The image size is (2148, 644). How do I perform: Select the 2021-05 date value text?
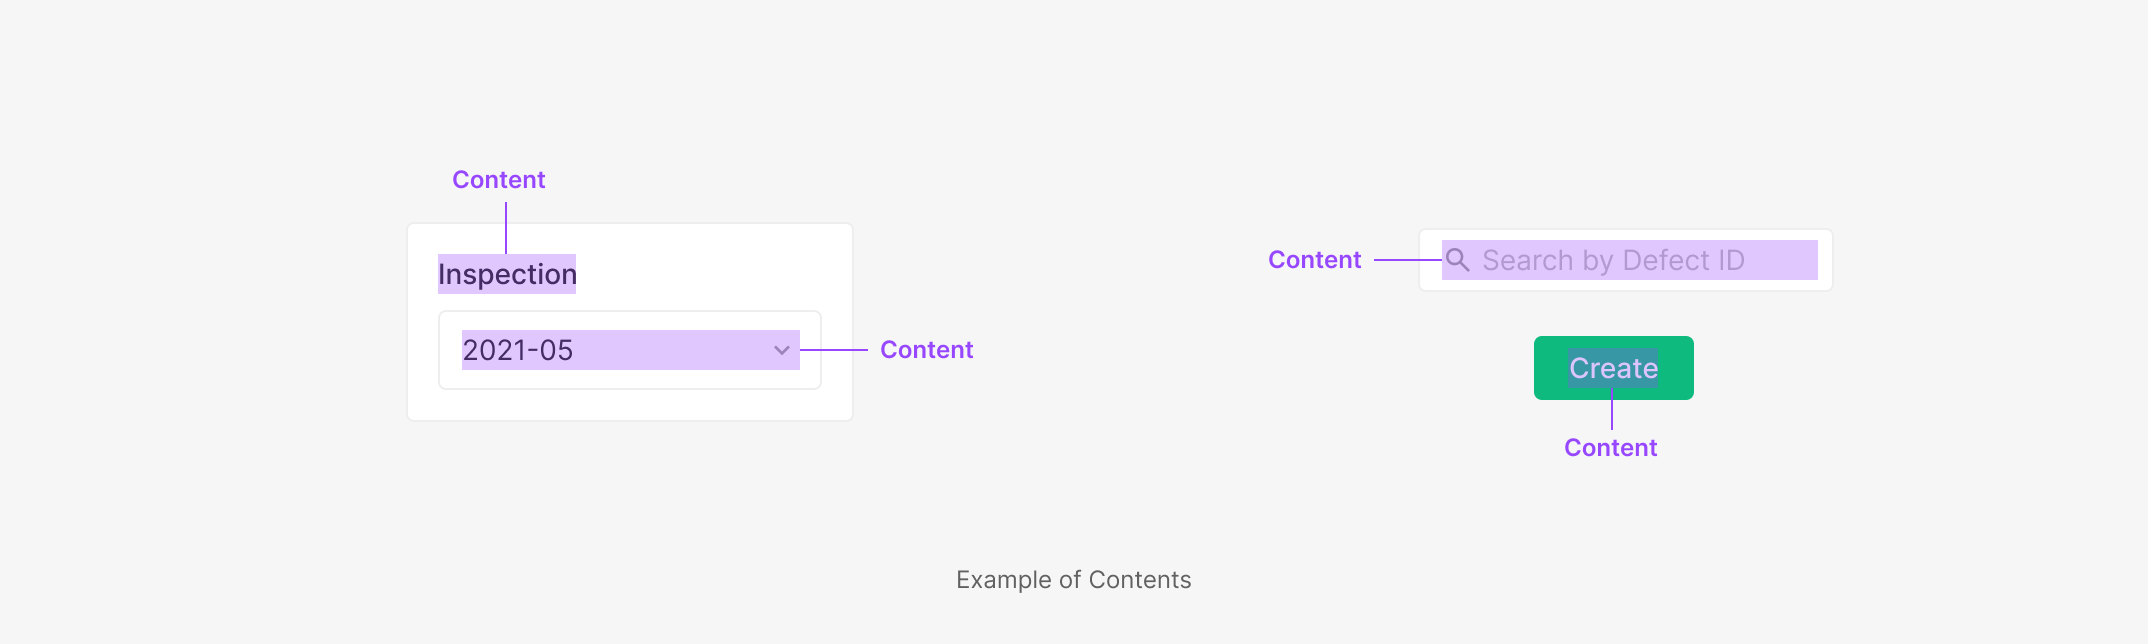pyautogui.click(x=517, y=350)
